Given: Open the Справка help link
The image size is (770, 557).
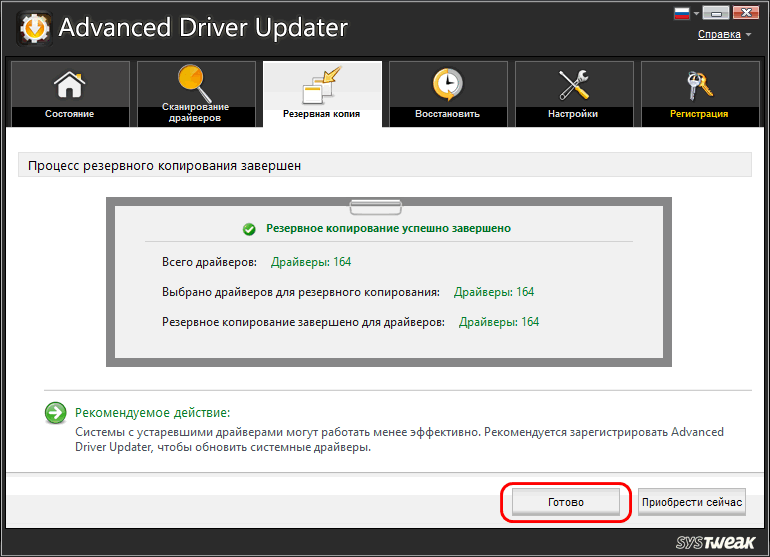Looking at the screenshot, I should pos(719,34).
